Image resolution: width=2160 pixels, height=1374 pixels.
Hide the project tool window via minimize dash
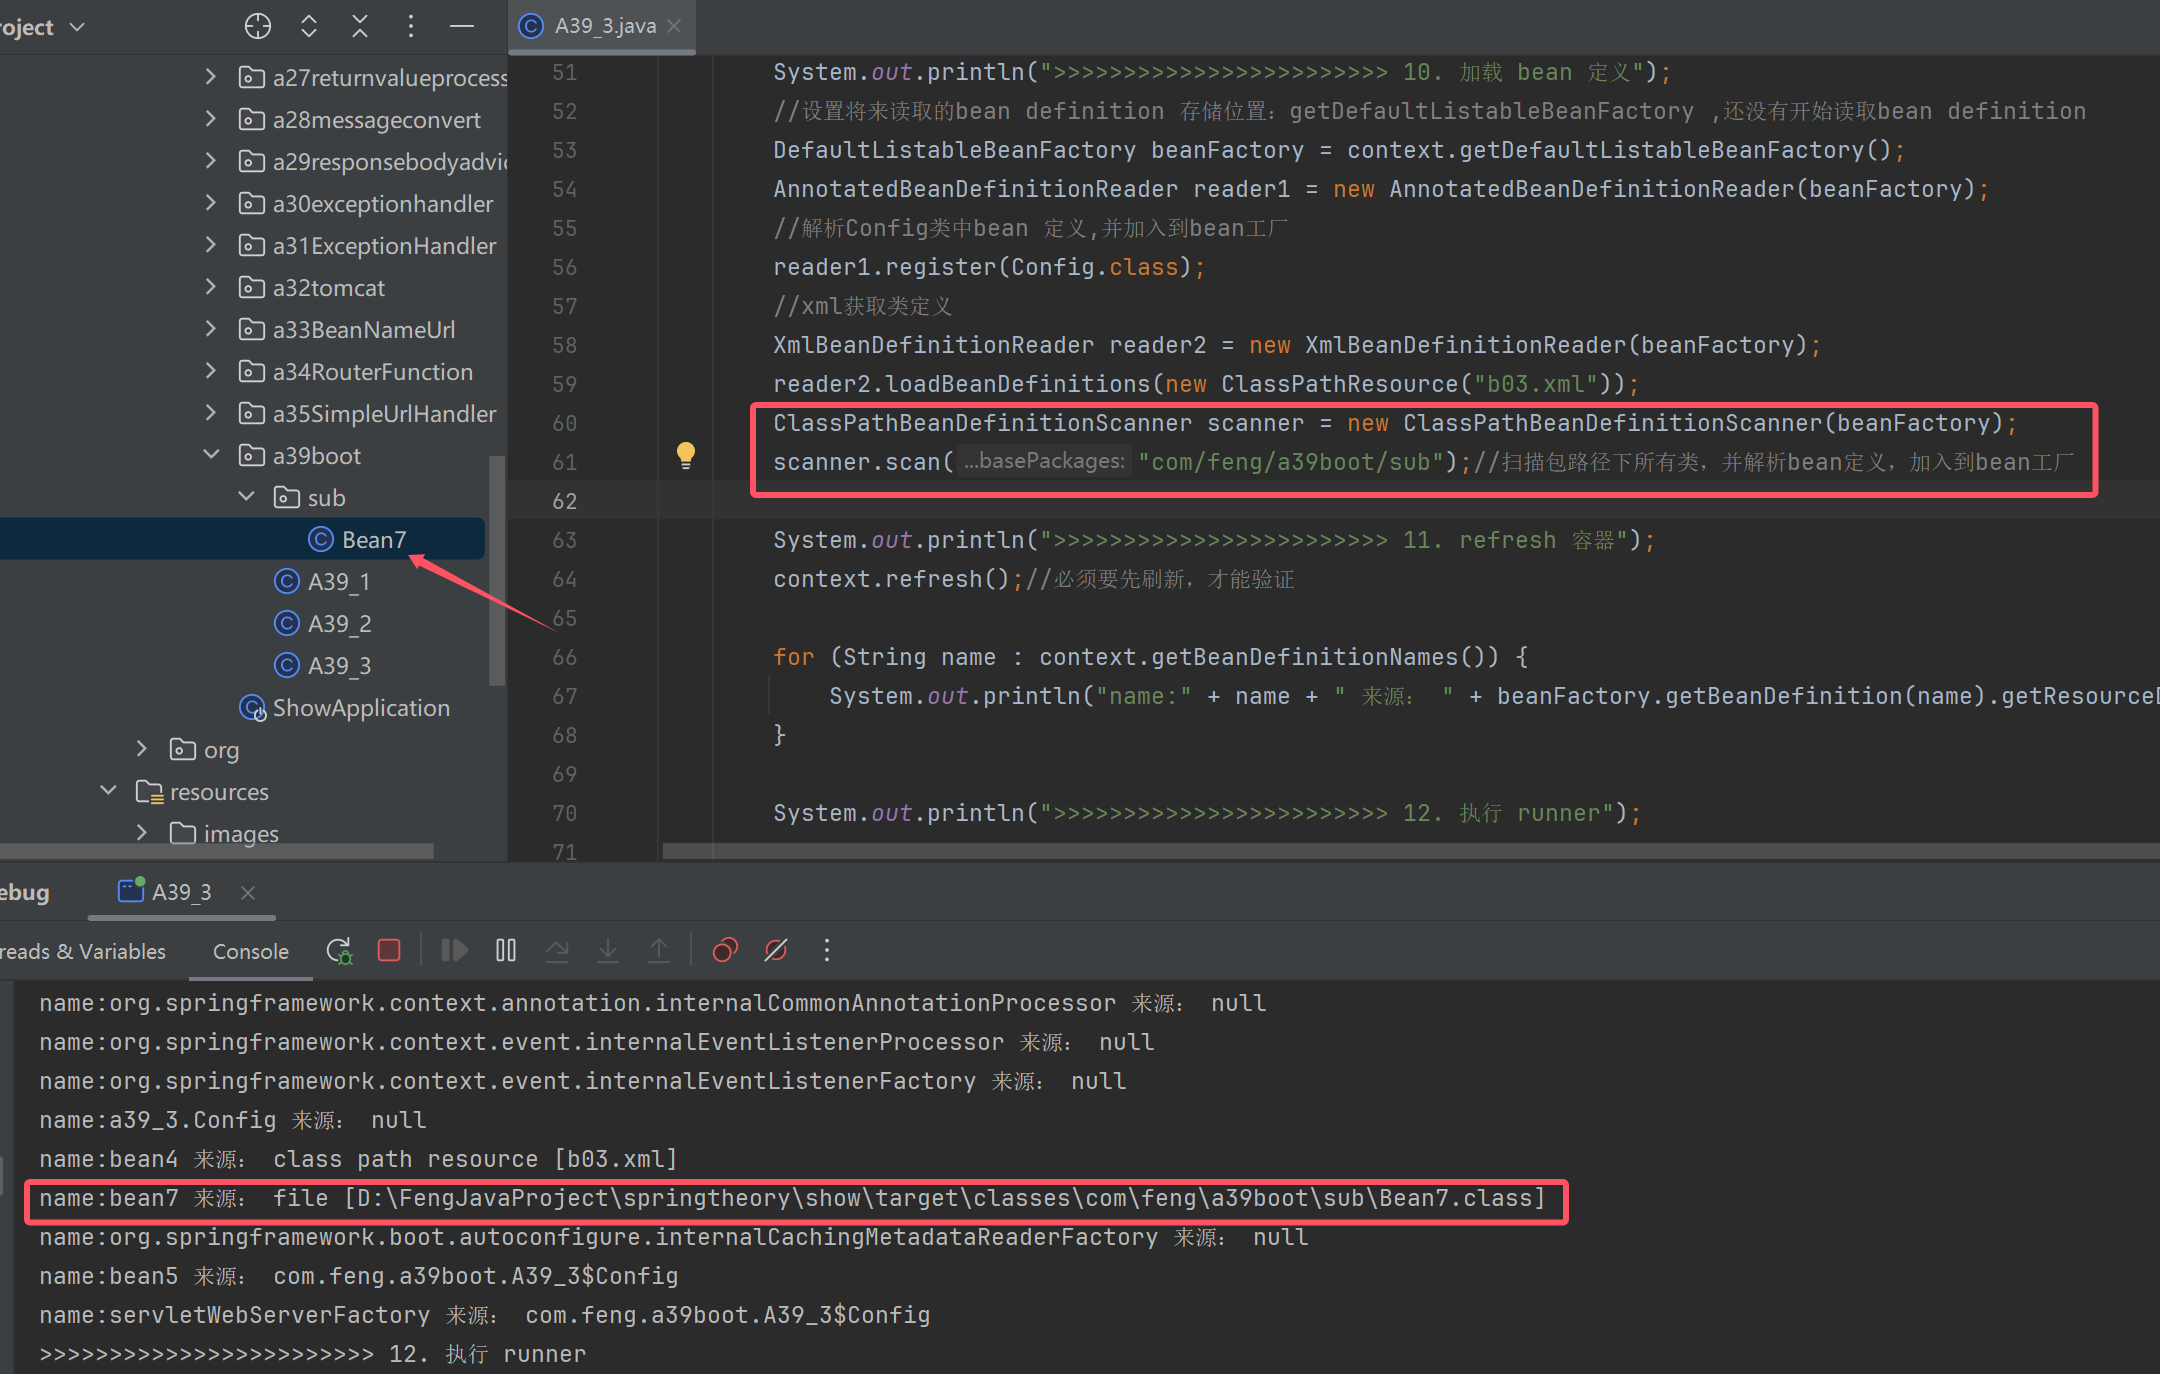[x=462, y=27]
